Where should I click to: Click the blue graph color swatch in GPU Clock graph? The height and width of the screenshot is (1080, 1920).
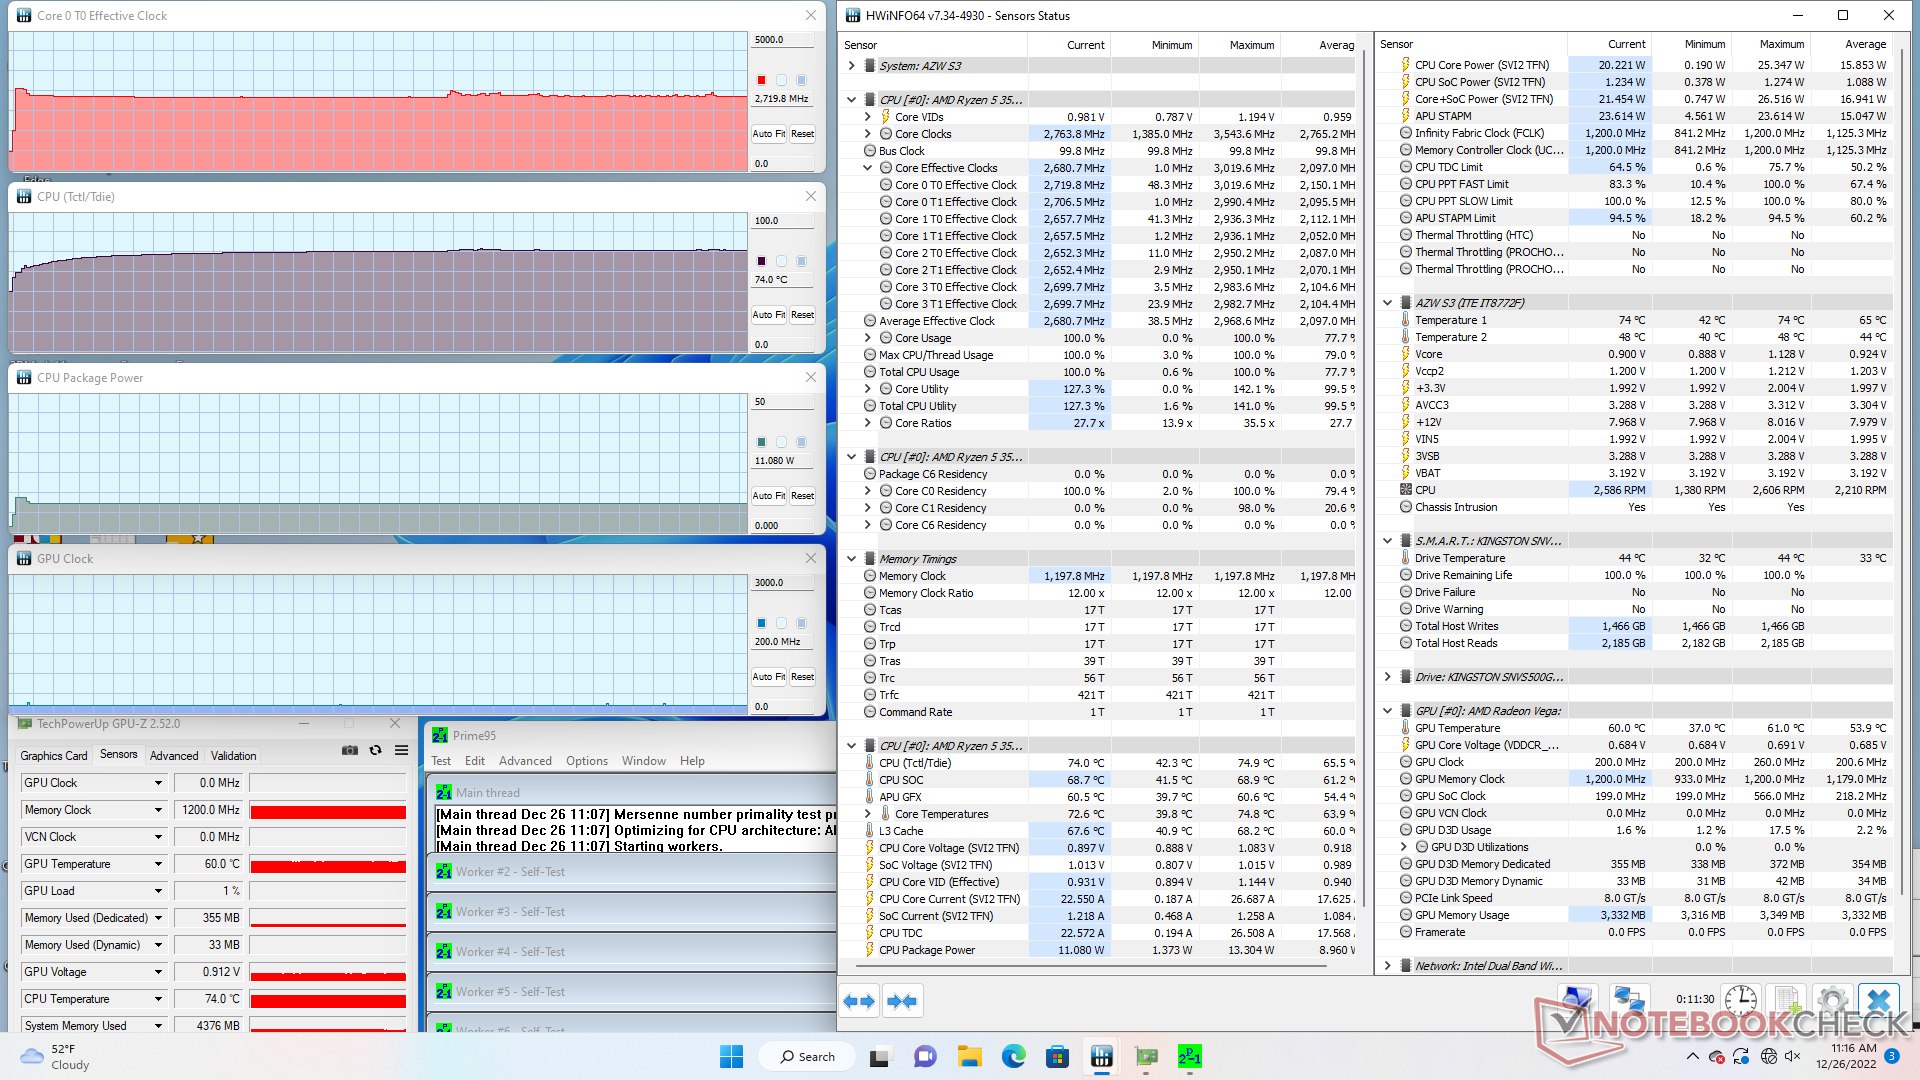coord(761,623)
